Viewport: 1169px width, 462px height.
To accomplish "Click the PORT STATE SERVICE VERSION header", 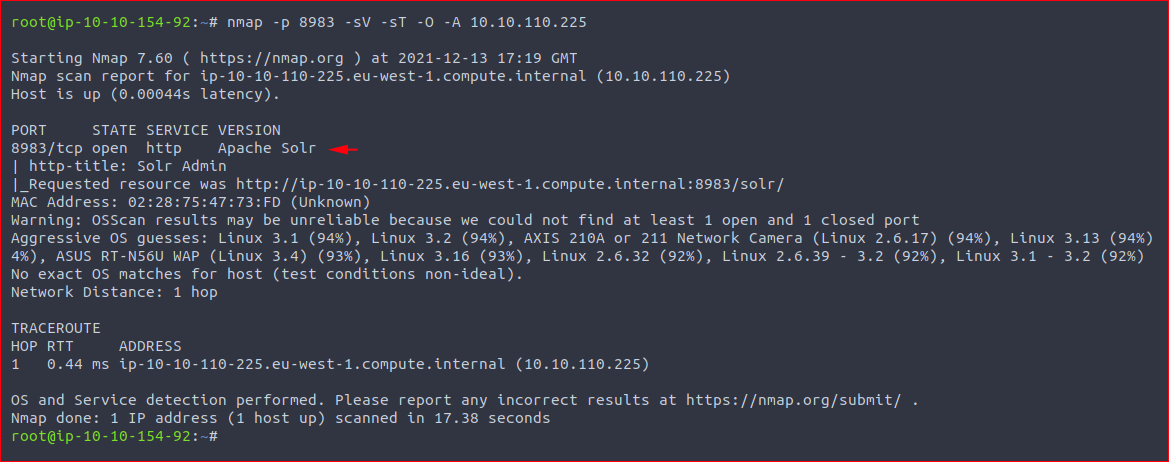I will pos(146,131).
